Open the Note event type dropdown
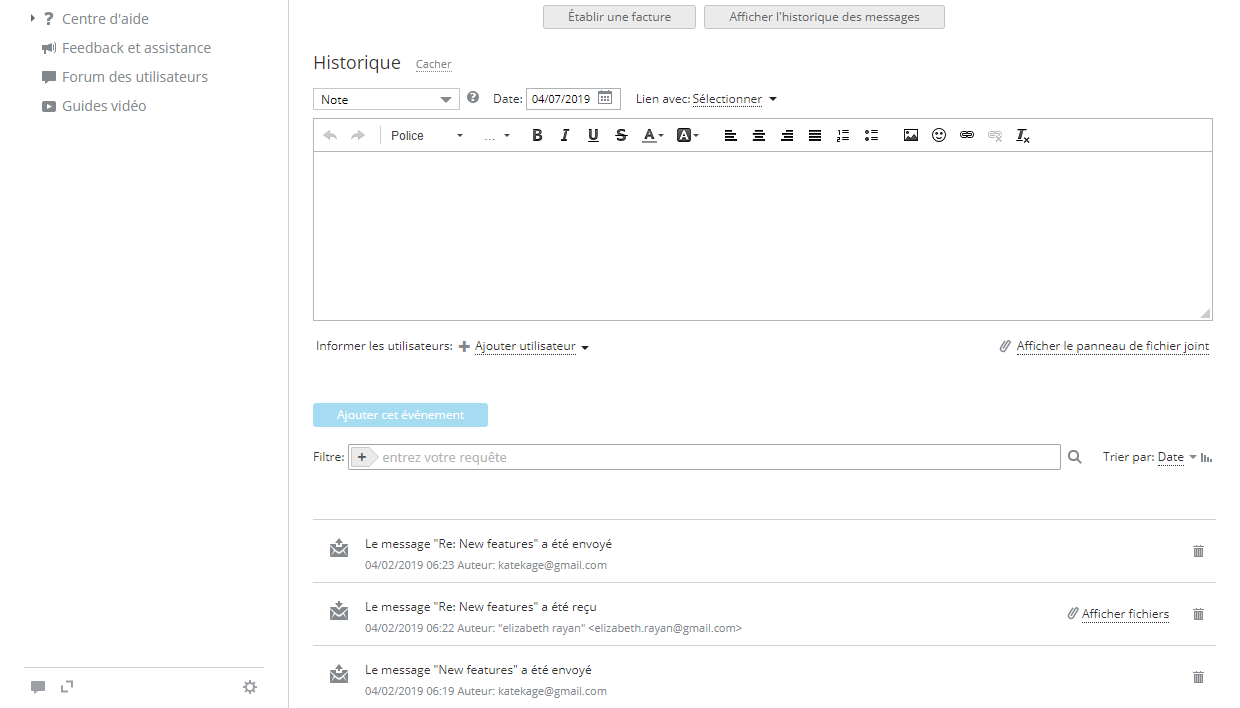This screenshot has width=1240, height=708. pos(386,99)
